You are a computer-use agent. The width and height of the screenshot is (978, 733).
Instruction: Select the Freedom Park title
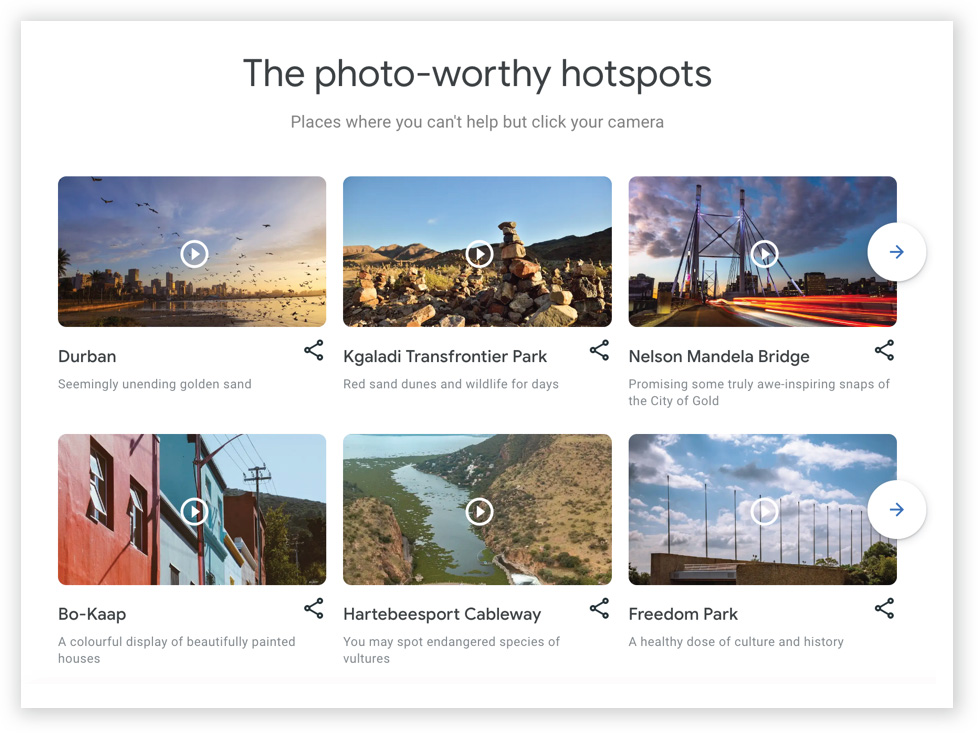point(683,614)
